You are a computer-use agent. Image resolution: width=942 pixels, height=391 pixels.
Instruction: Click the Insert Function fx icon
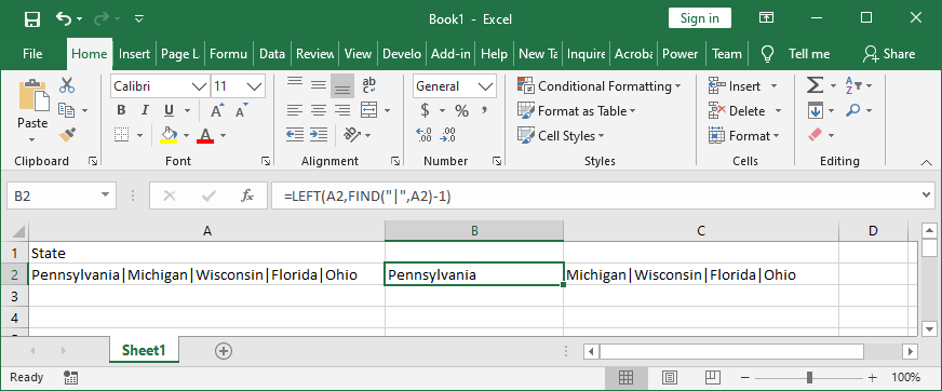pyautogui.click(x=247, y=195)
